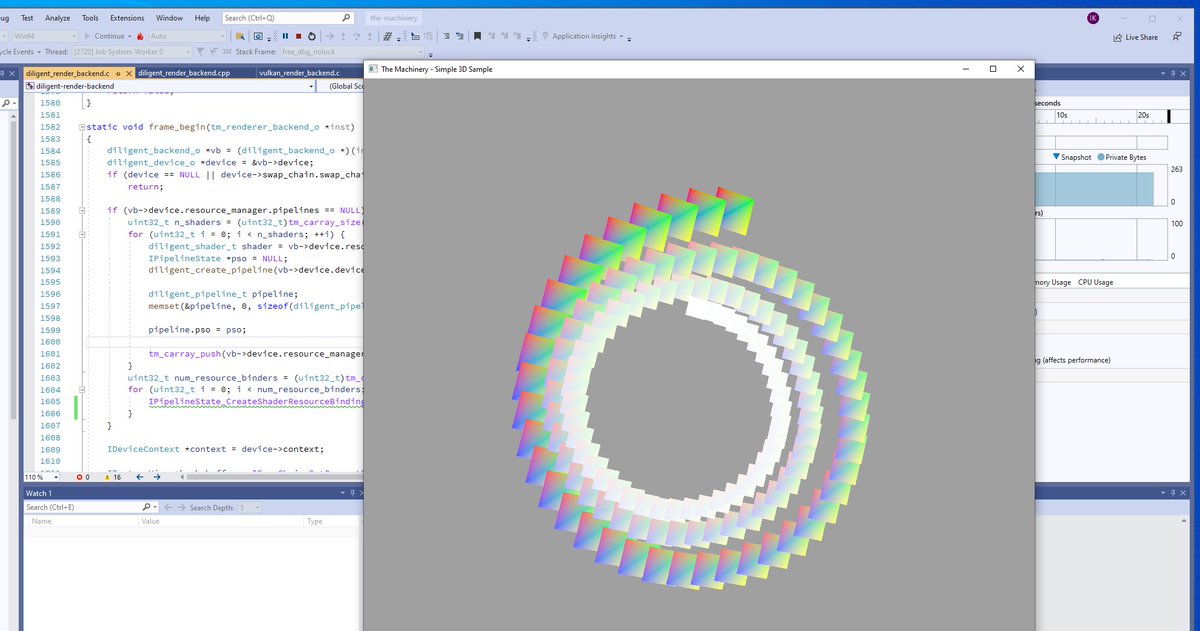Open the Search Depth dropdown
The height and width of the screenshot is (631, 1200).
(256, 507)
